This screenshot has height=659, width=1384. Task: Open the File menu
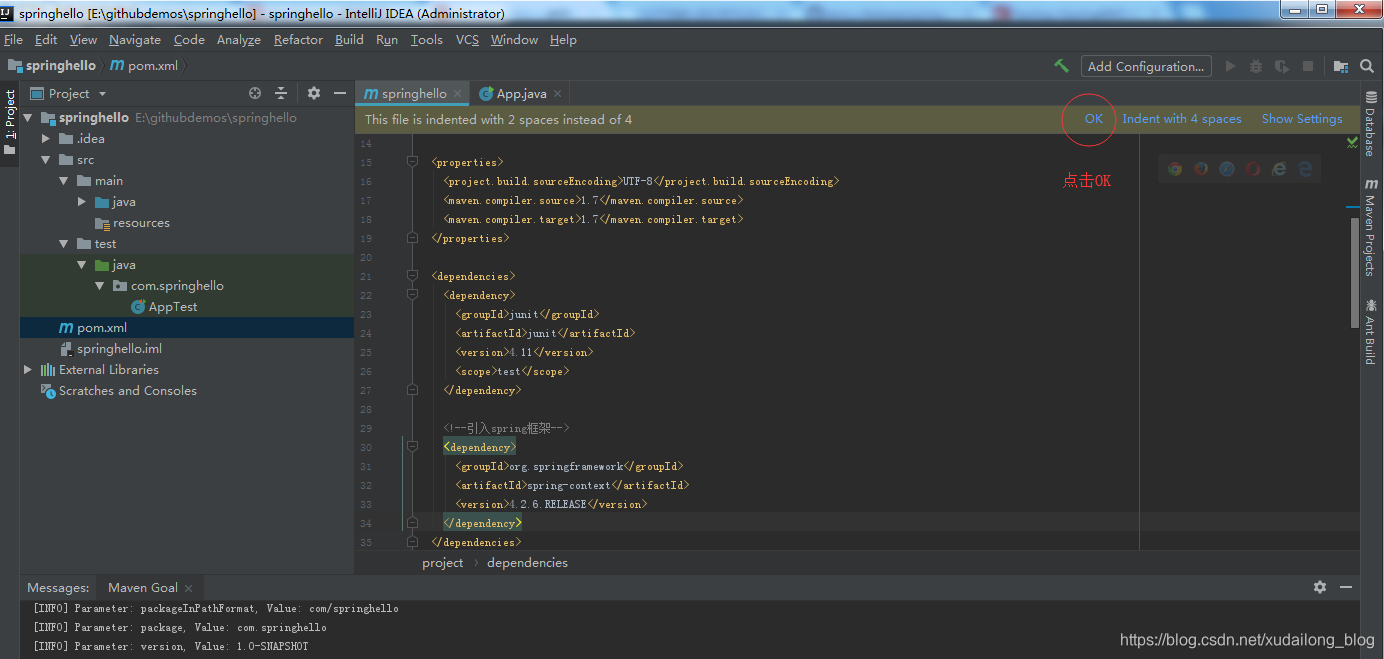point(13,40)
